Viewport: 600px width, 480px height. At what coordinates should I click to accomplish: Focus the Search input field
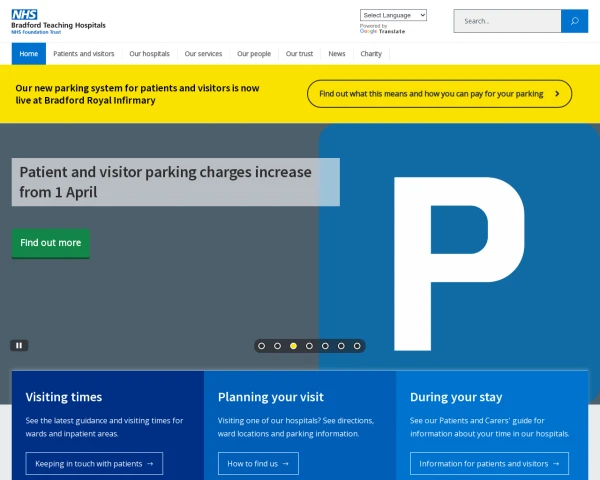[x=507, y=21]
